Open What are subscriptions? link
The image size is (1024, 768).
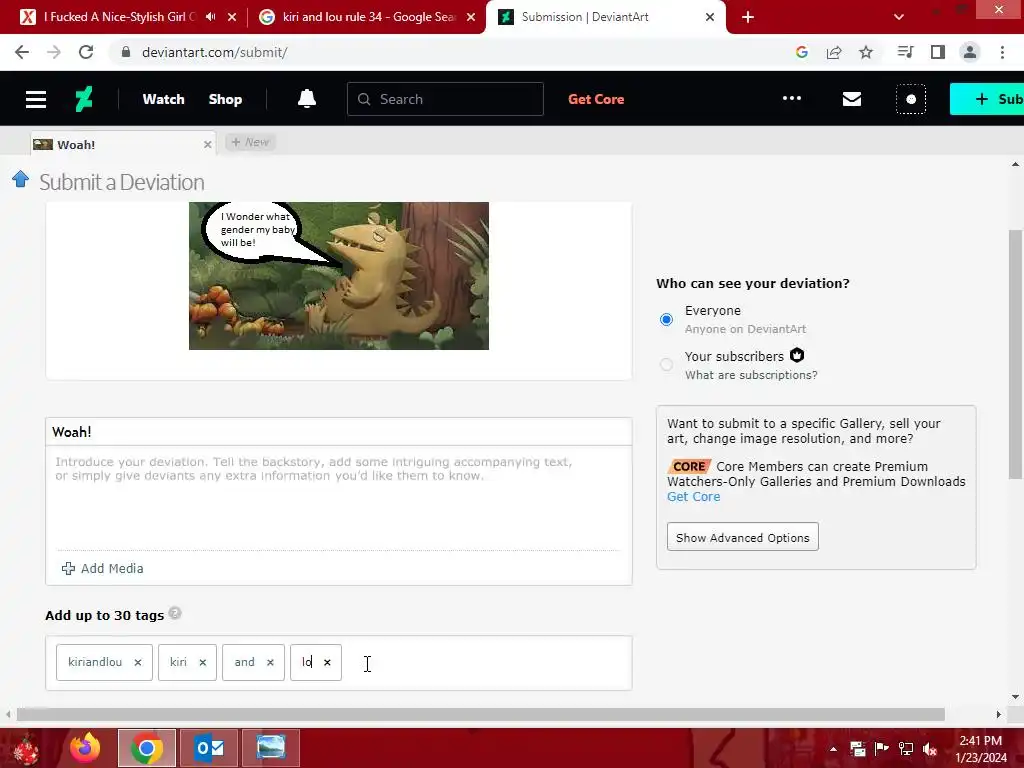coord(751,375)
